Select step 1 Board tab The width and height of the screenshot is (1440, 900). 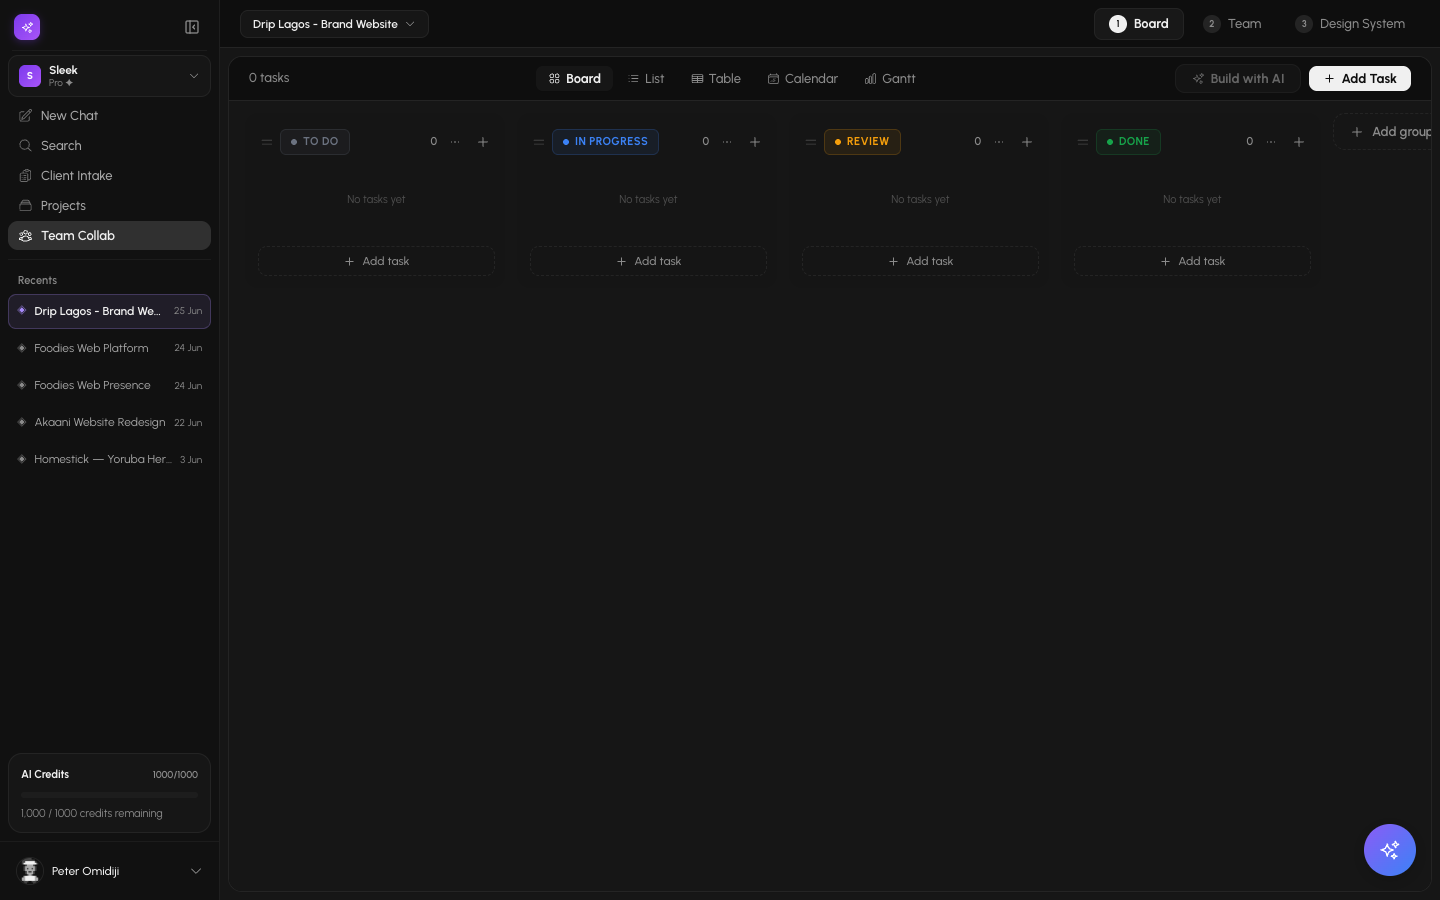click(1139, 24)
